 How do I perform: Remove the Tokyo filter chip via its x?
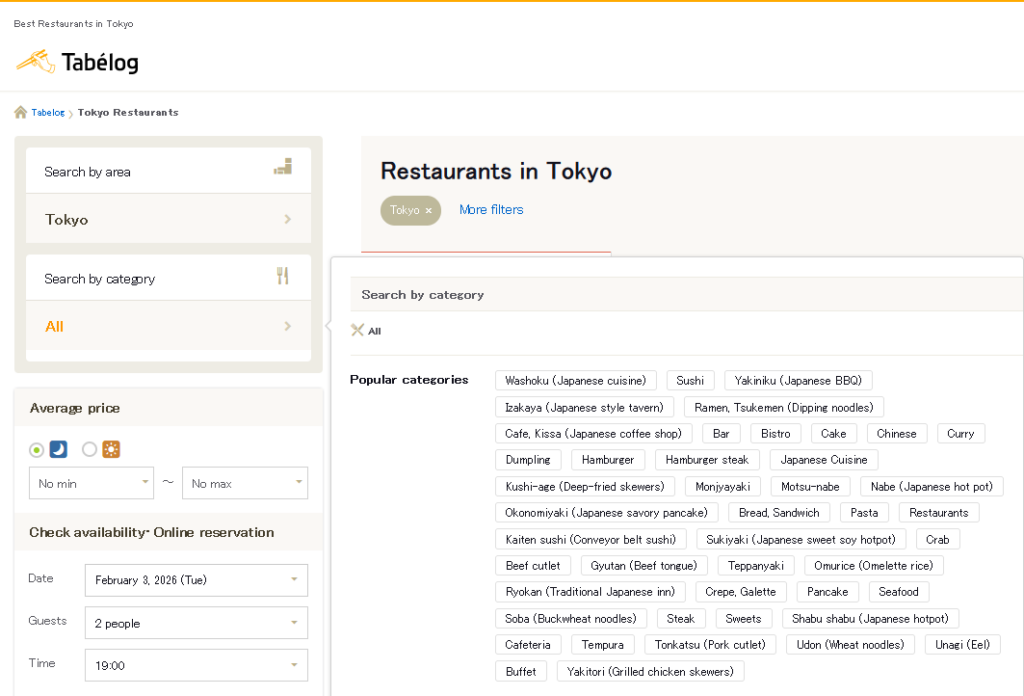coord(428,210)
